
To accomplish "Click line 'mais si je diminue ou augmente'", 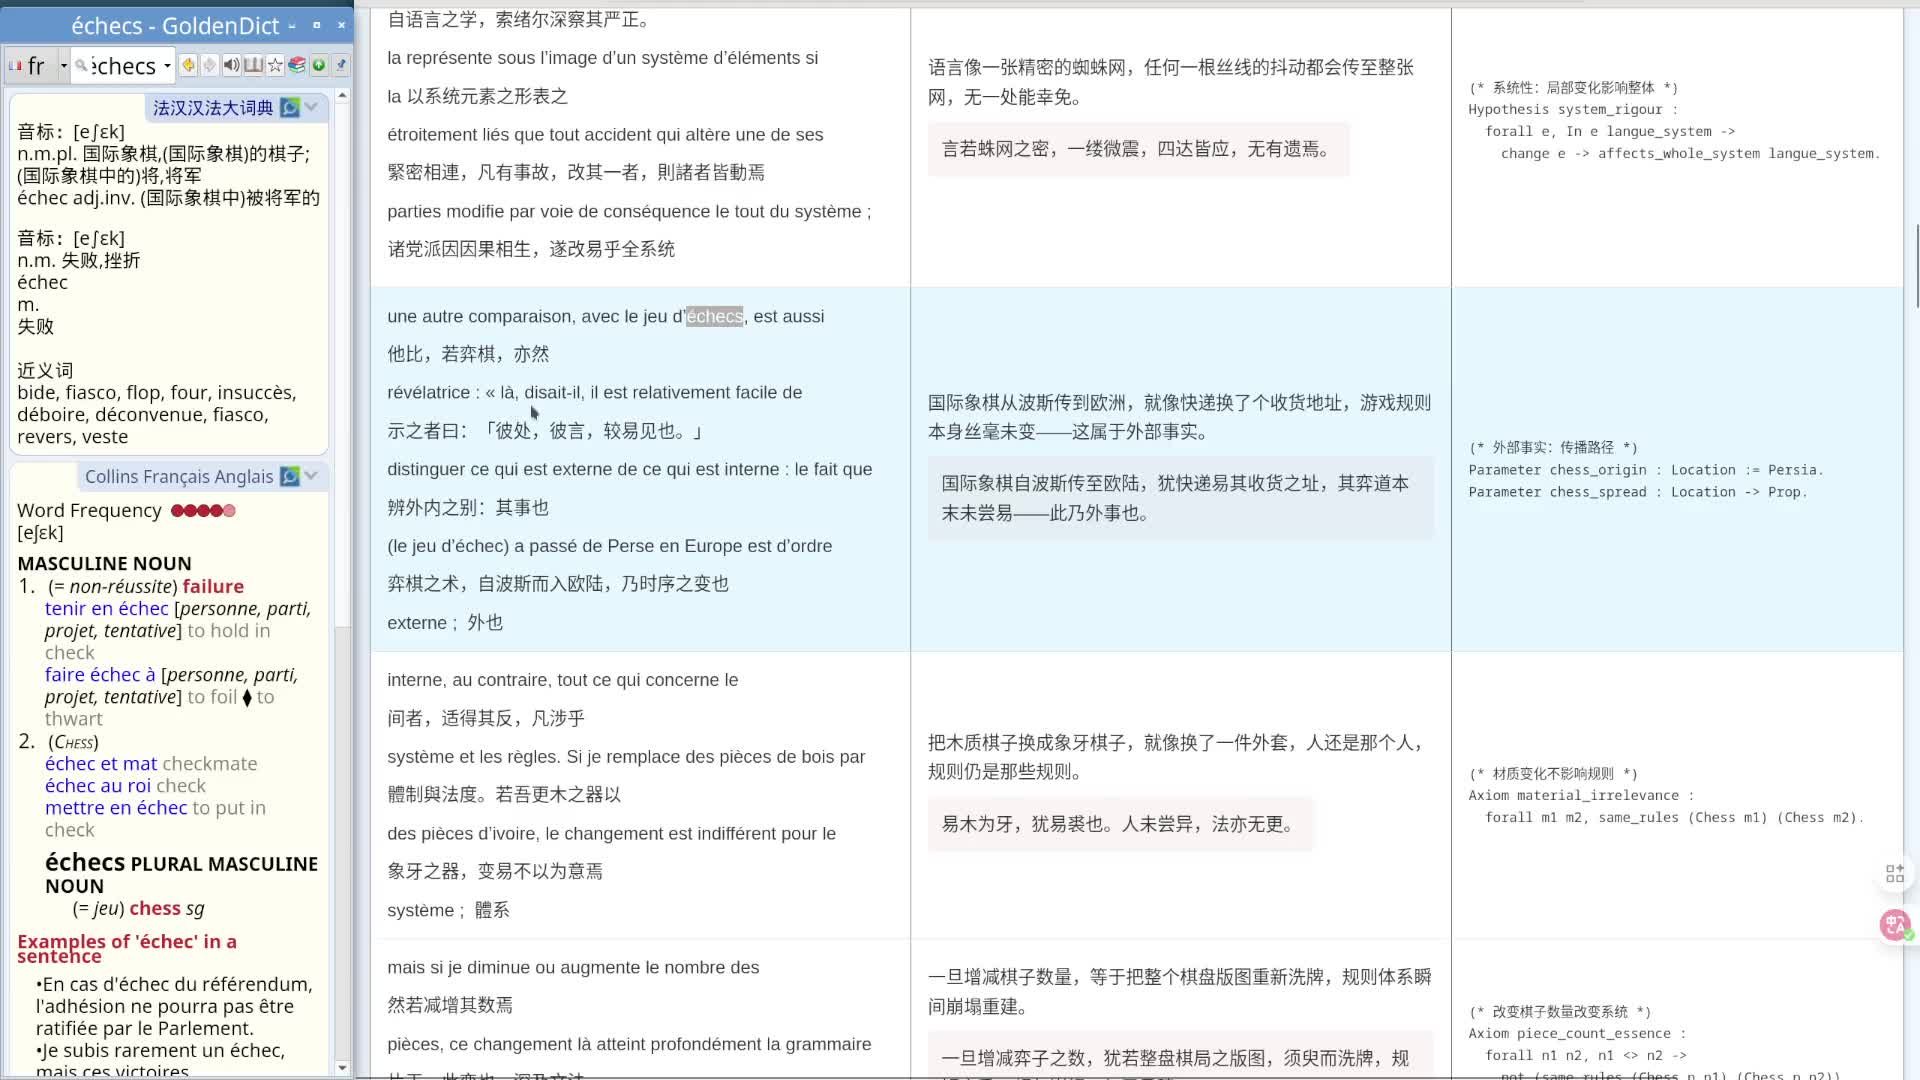I will click(x=573, y=967).
